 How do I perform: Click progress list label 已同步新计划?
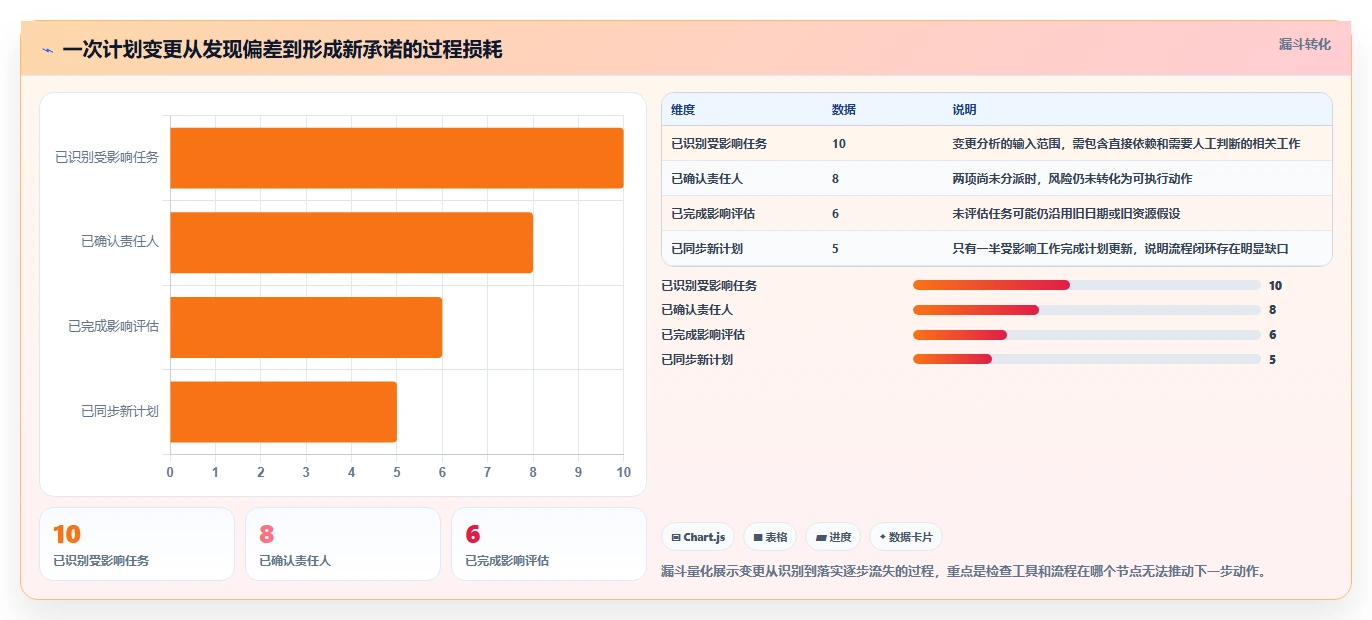click(x=697, y=359)
